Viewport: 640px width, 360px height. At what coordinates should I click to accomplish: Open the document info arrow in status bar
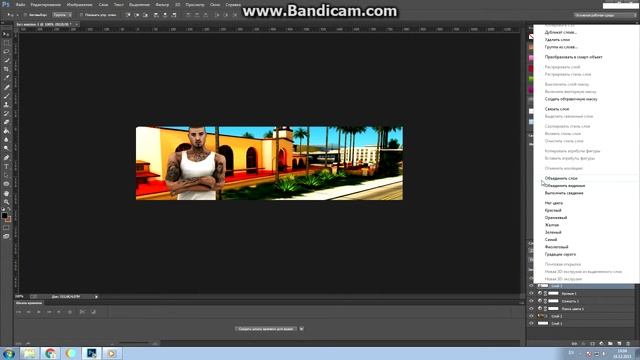pyautogui.click(x=96, y=297)
